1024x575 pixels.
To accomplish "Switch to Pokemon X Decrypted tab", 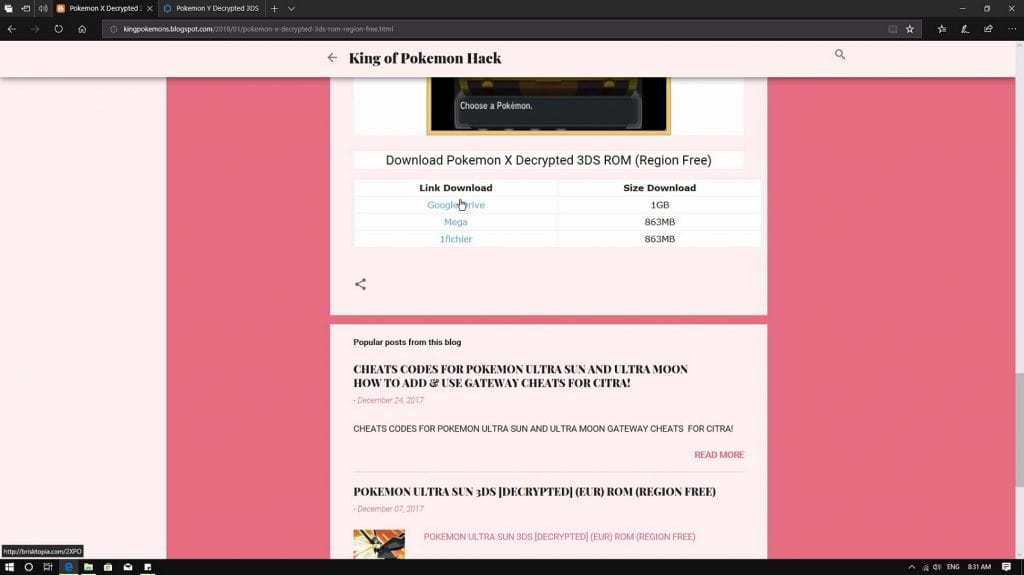I will [104, 8].
